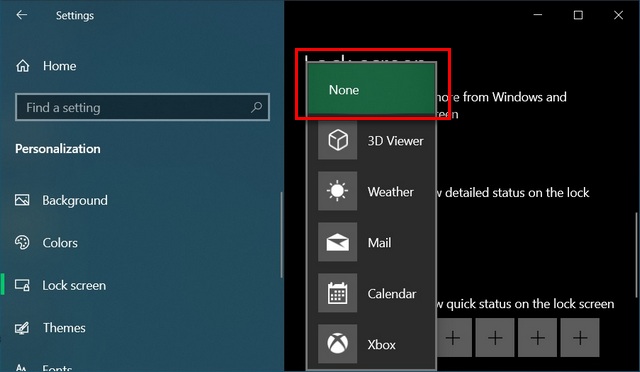Screen dimensions: 640x372
Task: Open the Lock screen settings page
Action: click(x=74, y=285)
